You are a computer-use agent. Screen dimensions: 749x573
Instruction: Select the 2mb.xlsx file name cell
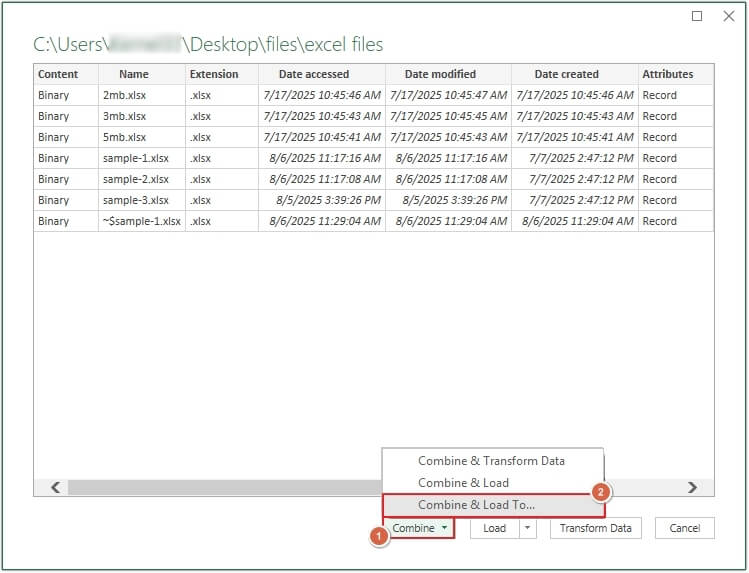(x=124, y=95)
